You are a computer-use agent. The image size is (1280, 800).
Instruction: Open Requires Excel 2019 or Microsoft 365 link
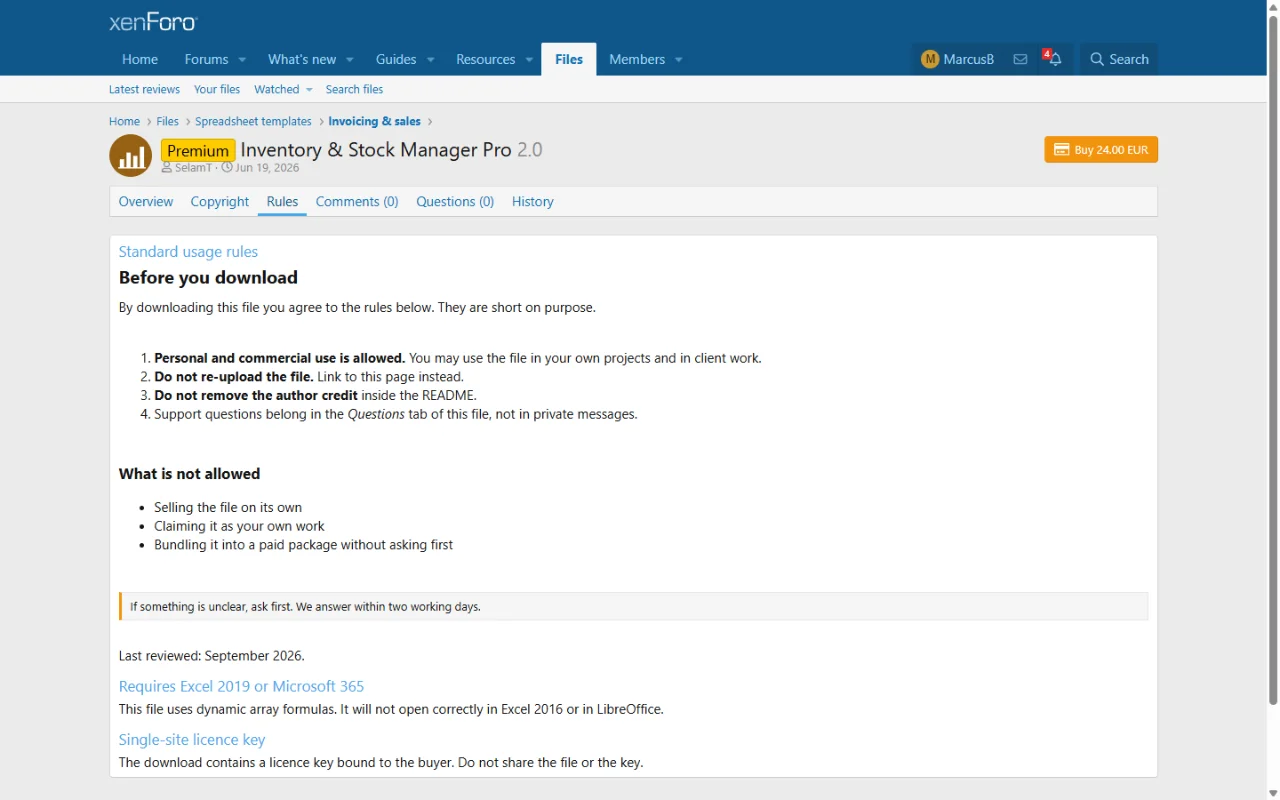(x=241, y=686)
